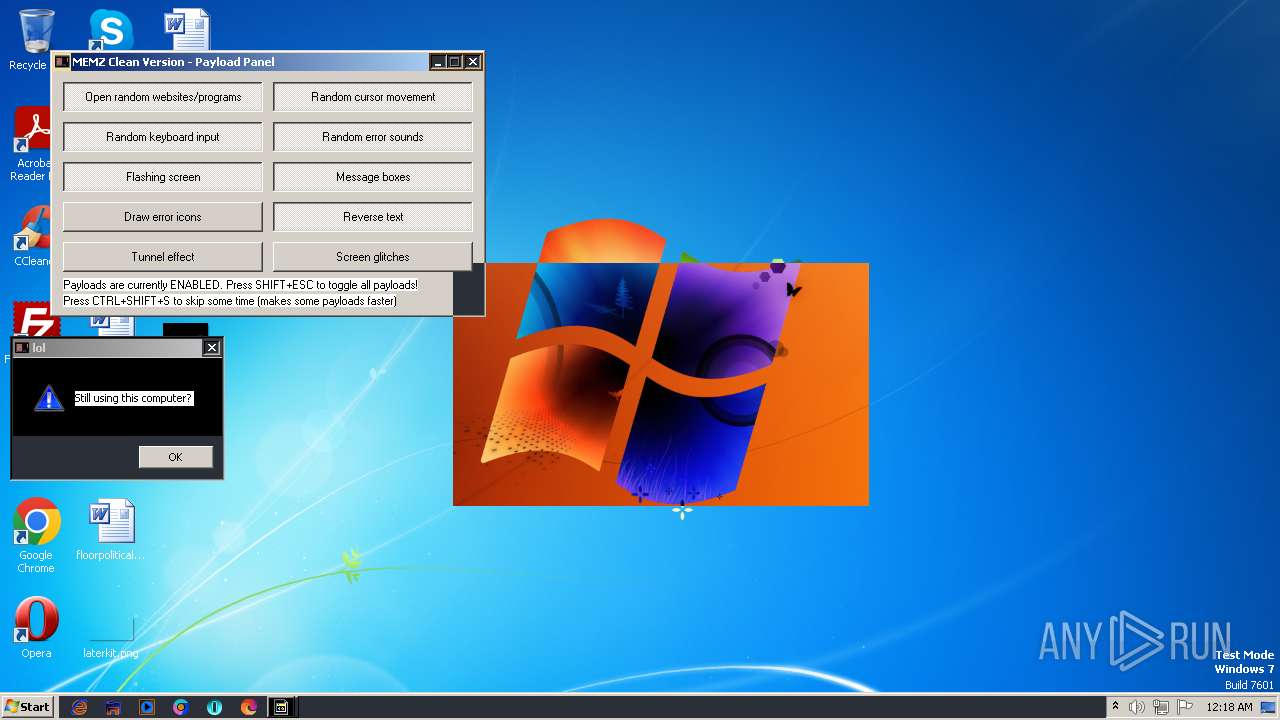Toggle Random error sounds payload
The height and width of the screenshot is (720, 1280).
tap(373, 137)
